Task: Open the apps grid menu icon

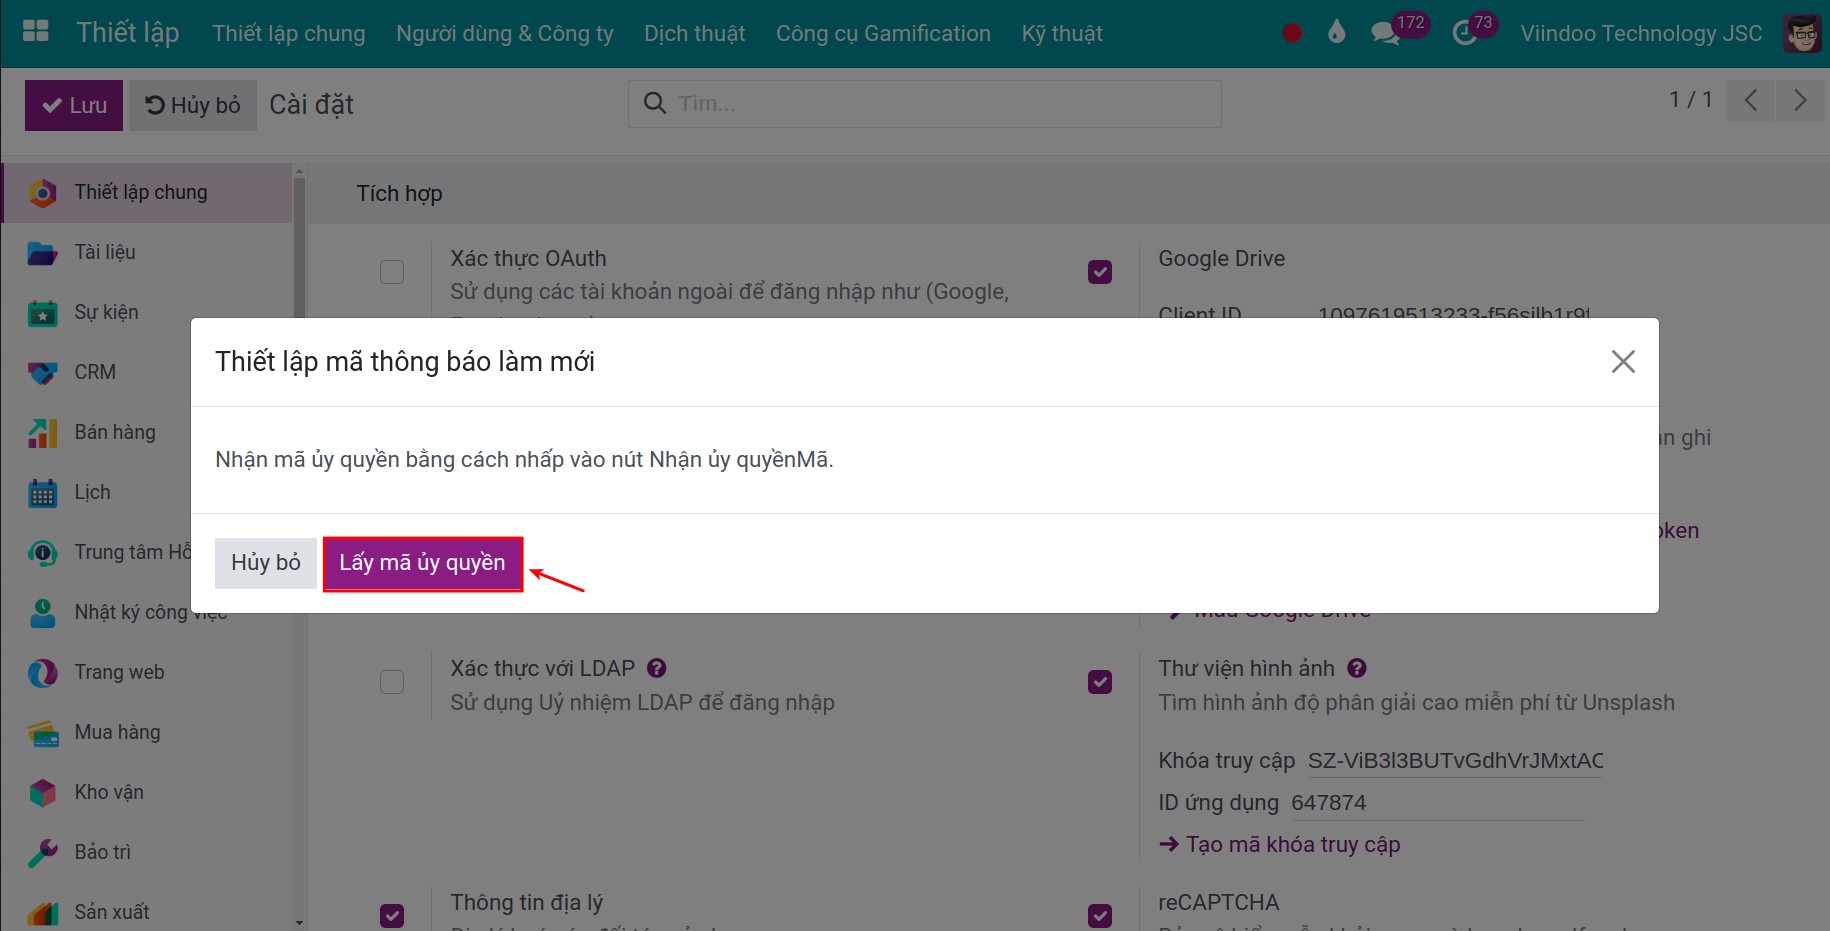Action: (x=36, y=32)
